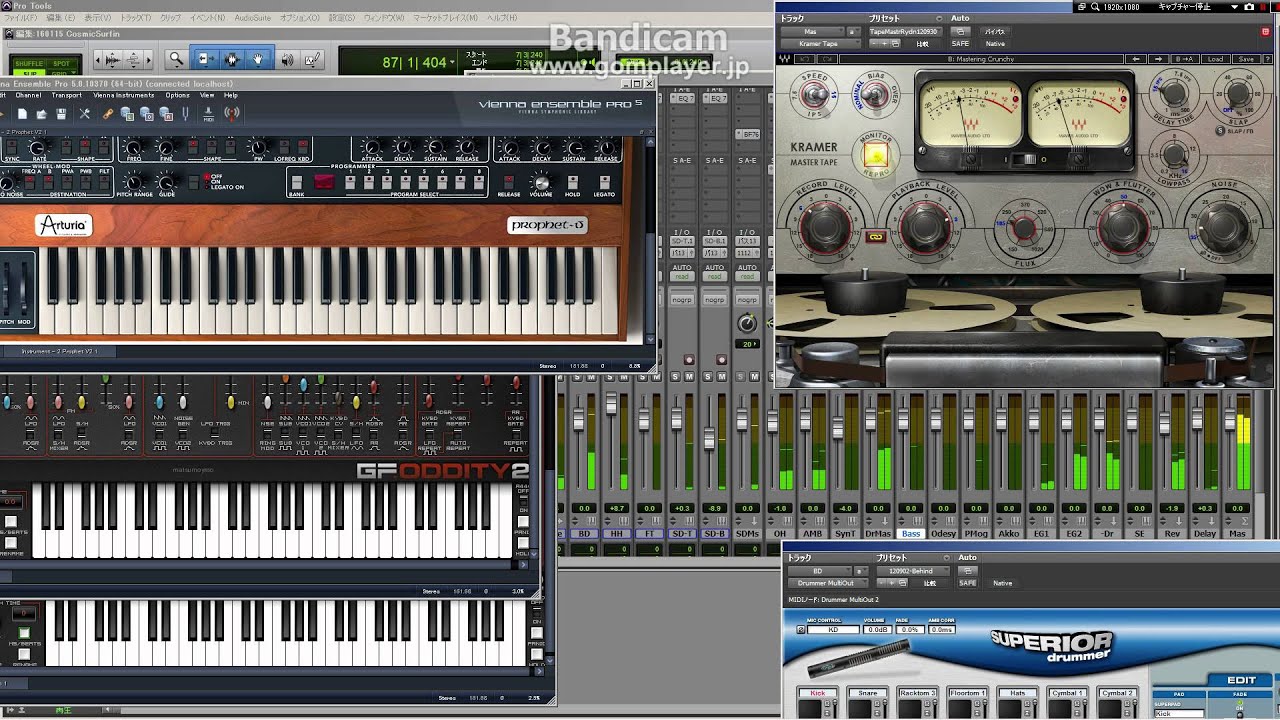Open the TapeMastrRydn120930 preset dropdown

pyautogui.click(x=907, y=32)
